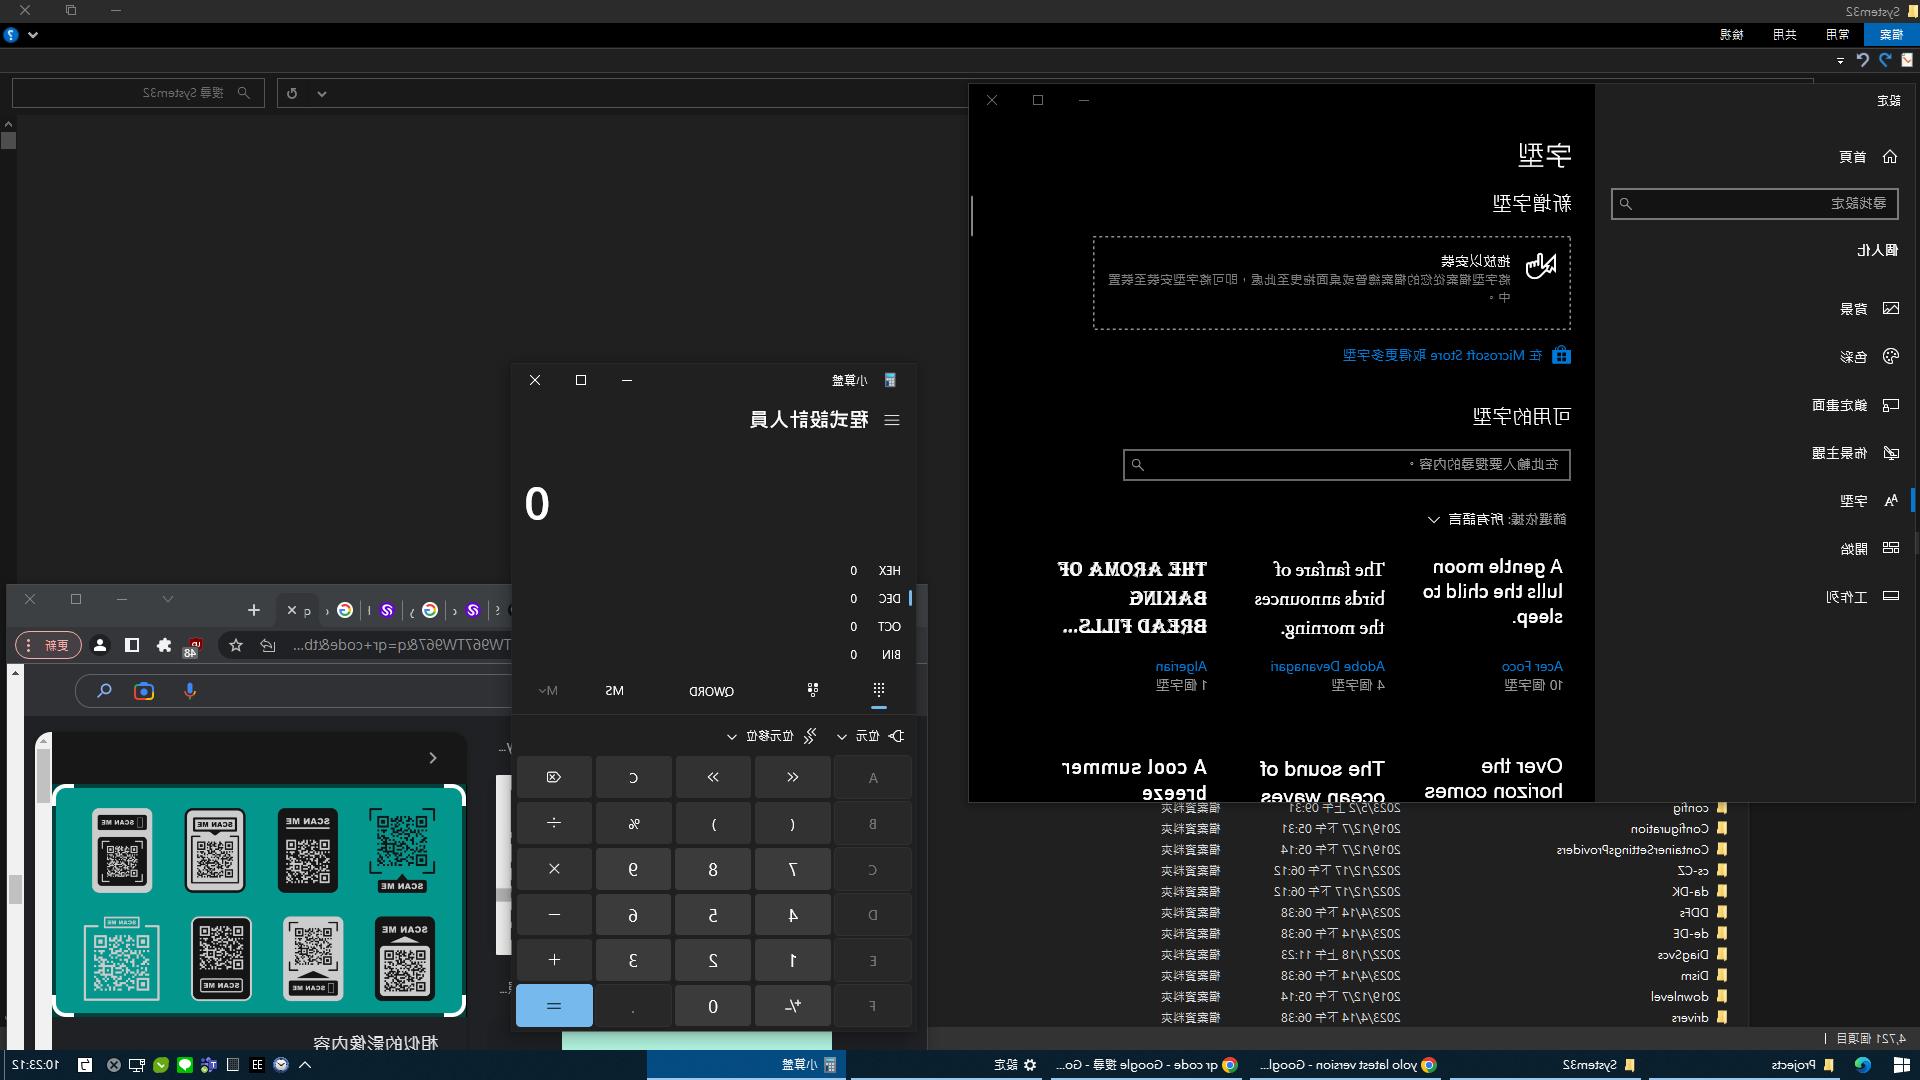1920x1080 pixels.
Task: Cycle the QWORD word size in Calculator
Action: (711, 691)
